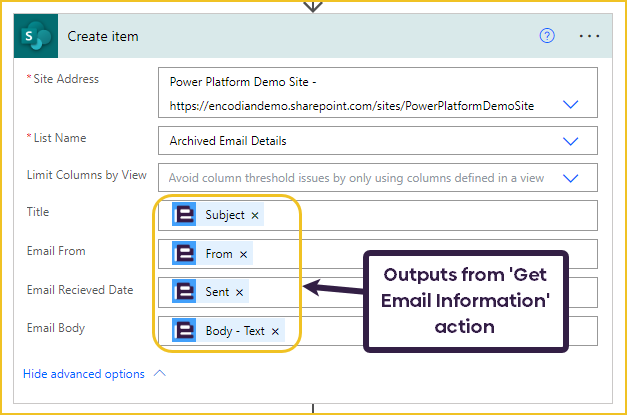
Task: Click the List Name label
Action: tap(60, 138)
